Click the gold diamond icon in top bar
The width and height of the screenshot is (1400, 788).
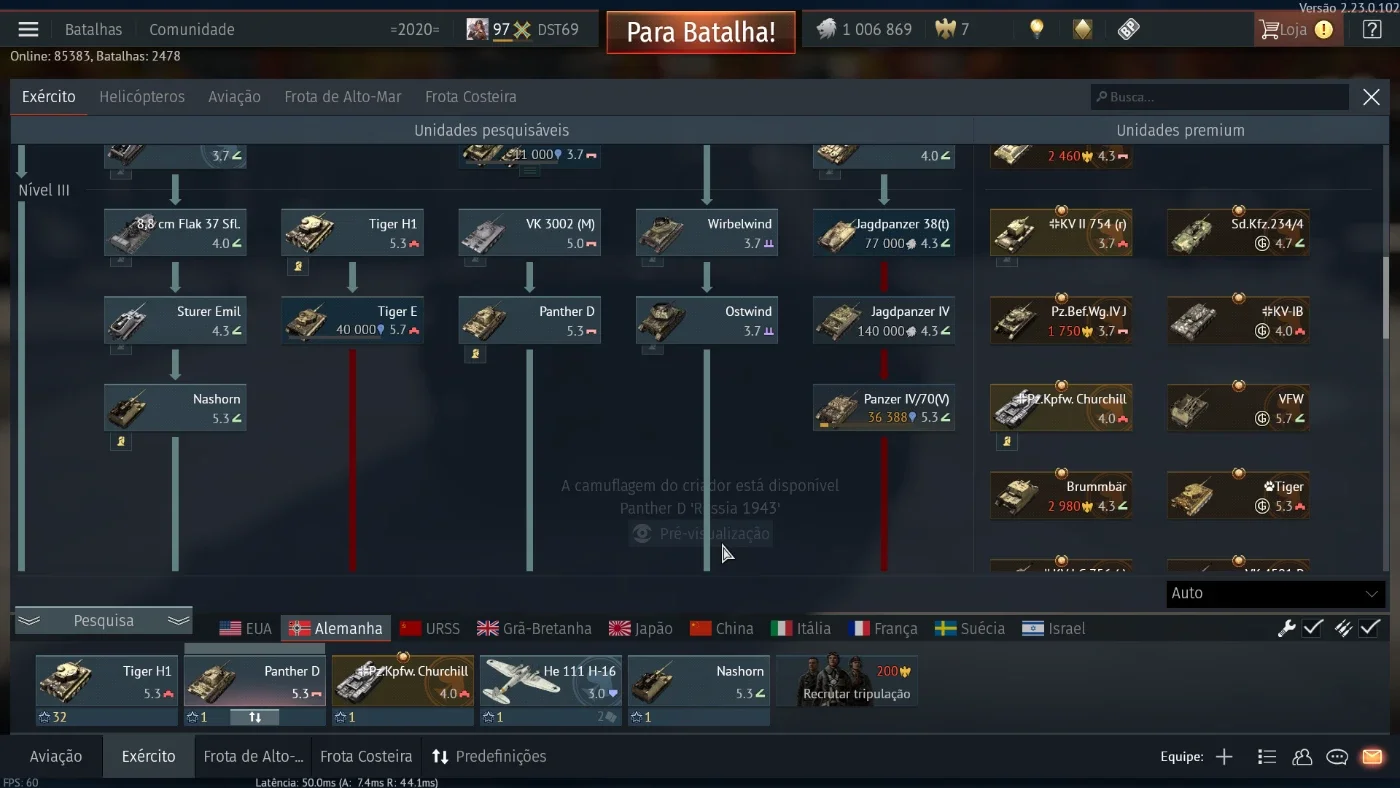click(1082, 29)
